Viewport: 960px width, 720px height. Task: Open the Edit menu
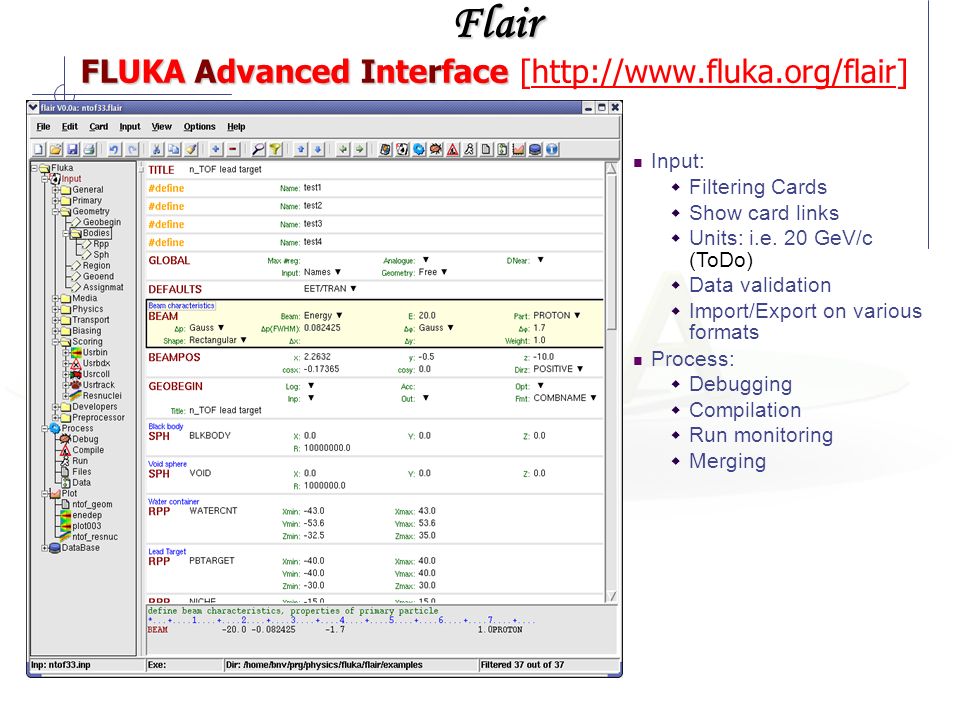(x=69, y=127)
